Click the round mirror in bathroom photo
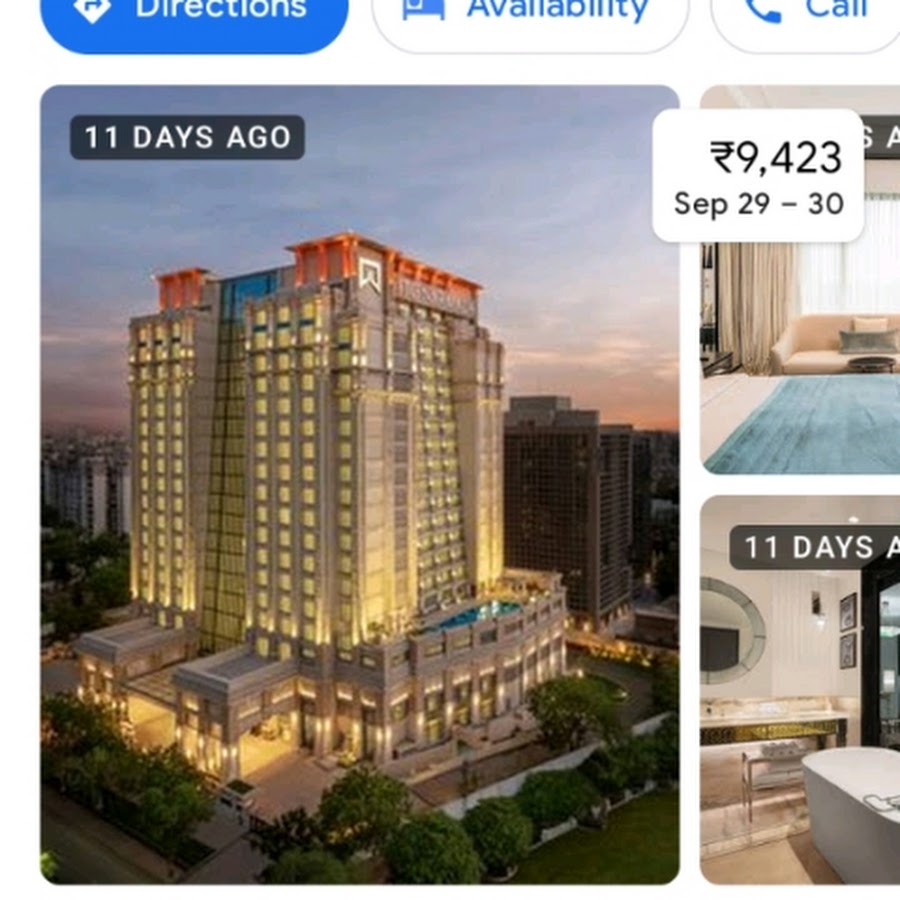 [732, 631]
